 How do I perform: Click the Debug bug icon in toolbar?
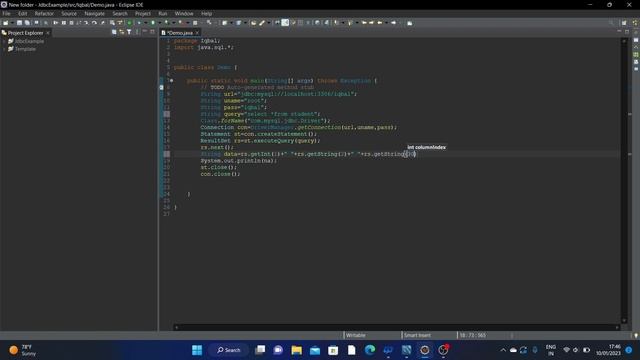[139, 23]
